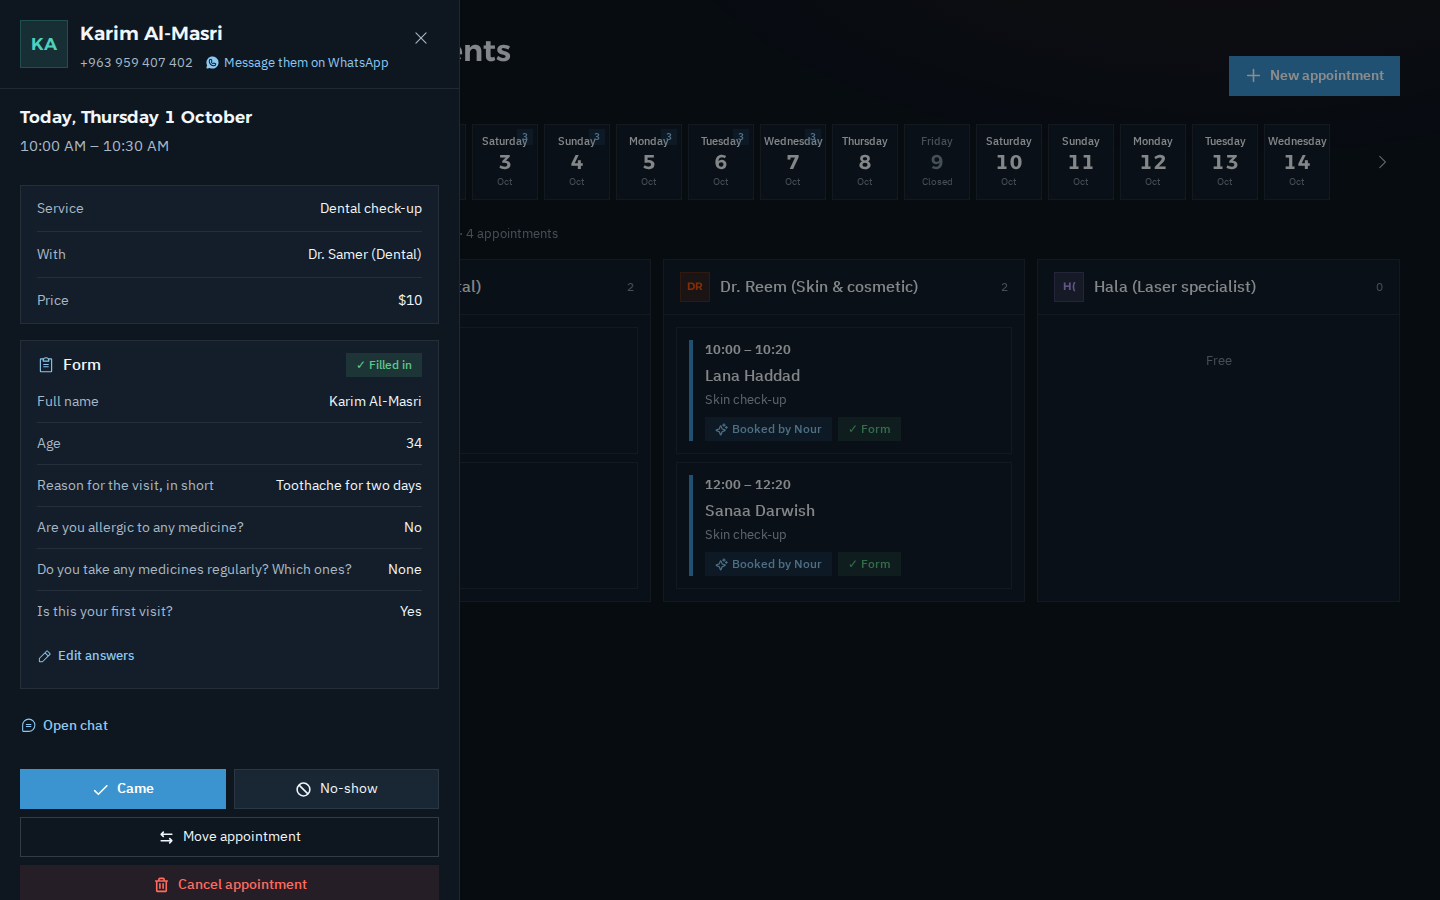Open Sanaa Darwish 12:00 appointment card
Image resolution: width=1440 pixels, height=900 pixels.
point(844,525)
